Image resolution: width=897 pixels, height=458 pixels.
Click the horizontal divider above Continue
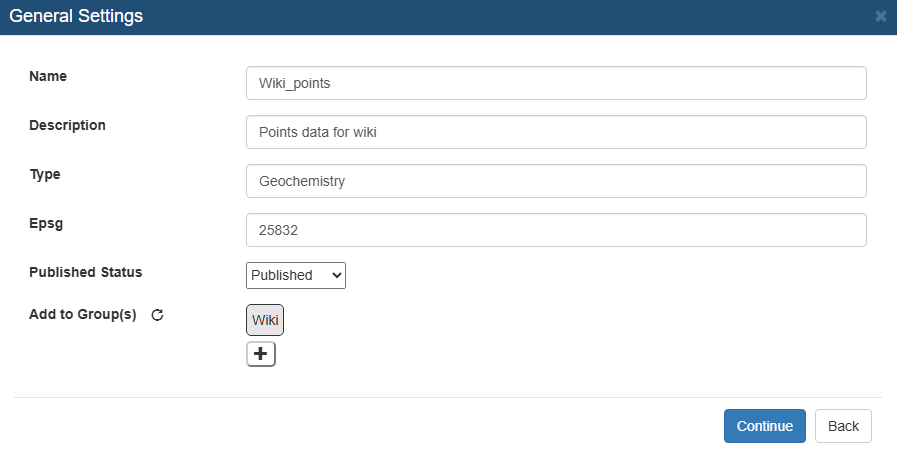click(x=448, y=397)
